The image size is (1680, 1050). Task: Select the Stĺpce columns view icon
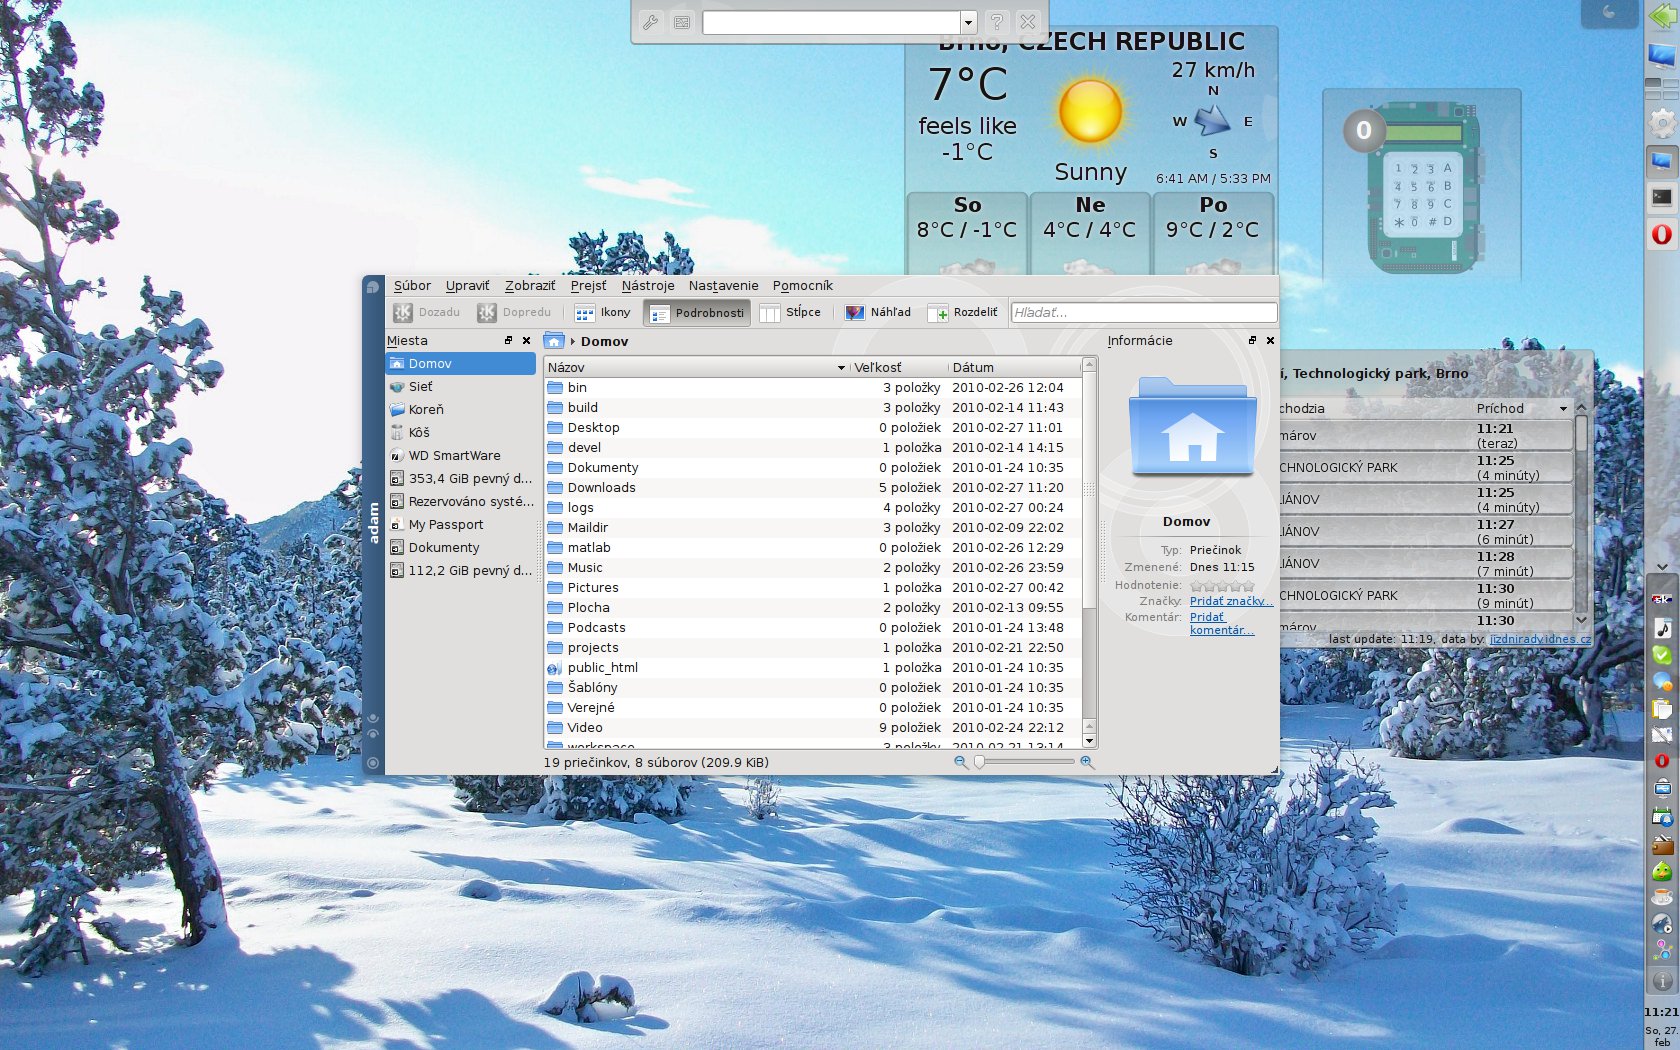click(770, 313)
